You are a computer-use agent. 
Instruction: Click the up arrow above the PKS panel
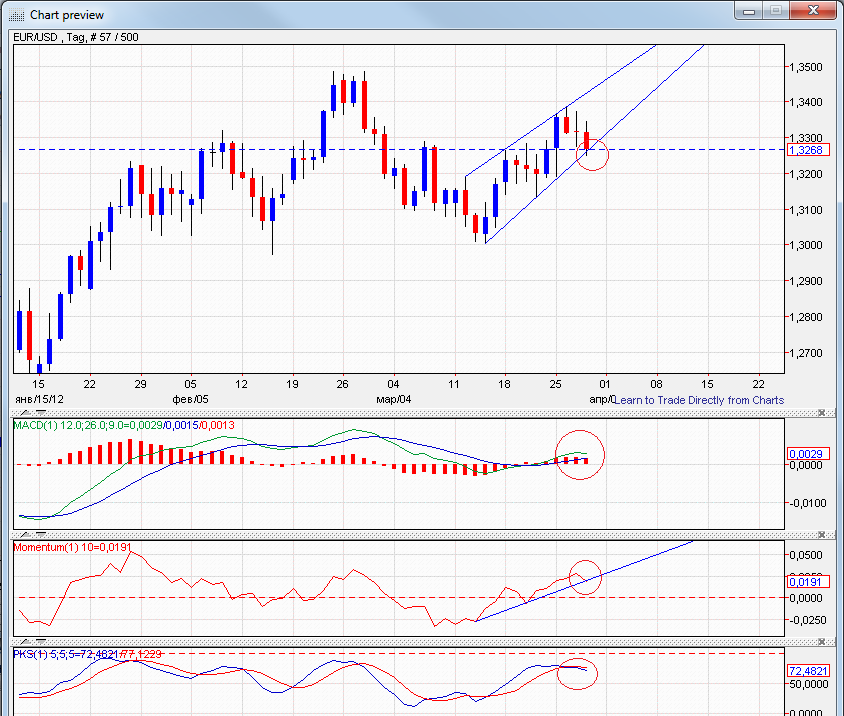click(25, 642)
